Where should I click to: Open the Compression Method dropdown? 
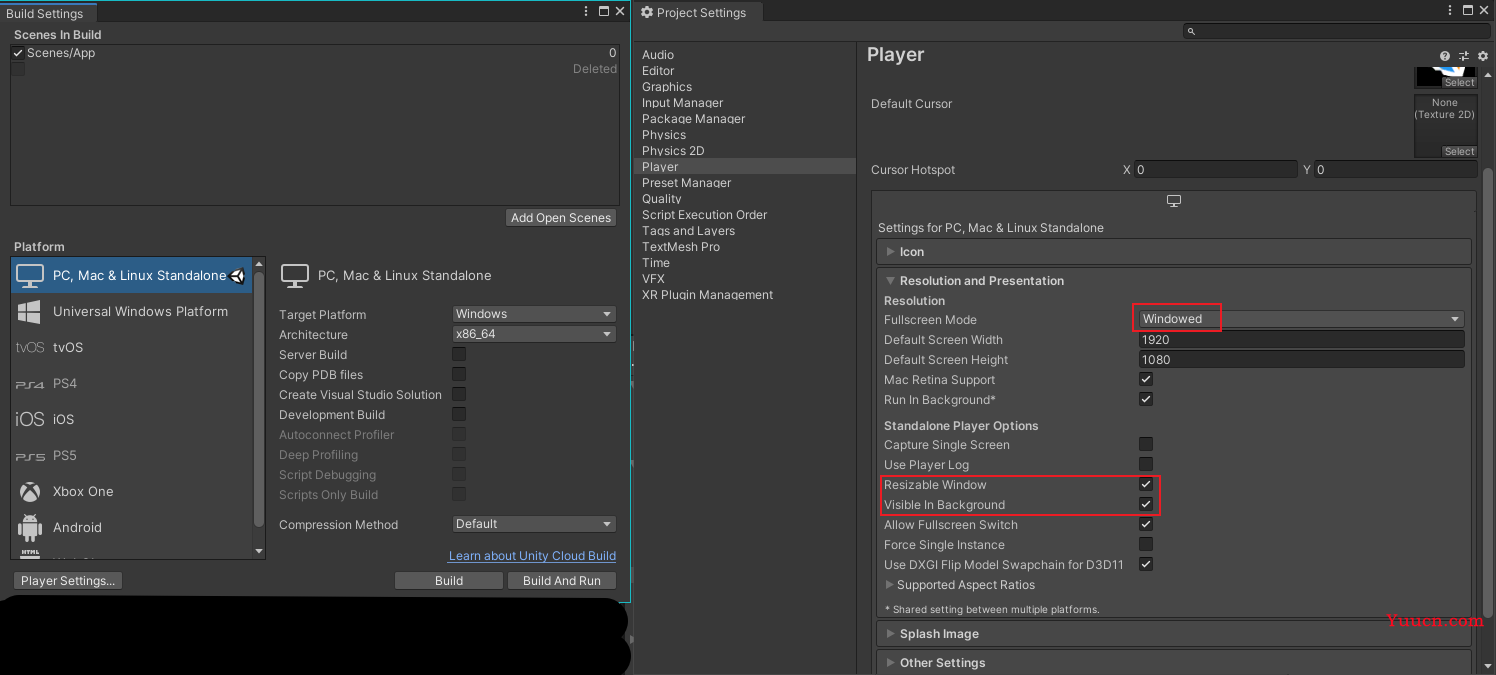[534, 524]
